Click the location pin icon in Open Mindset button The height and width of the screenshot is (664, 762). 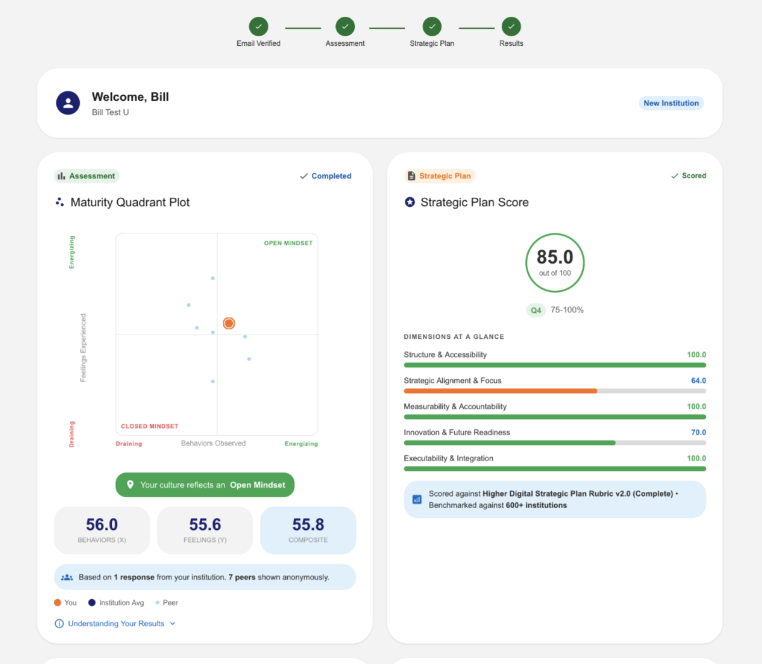130,485
